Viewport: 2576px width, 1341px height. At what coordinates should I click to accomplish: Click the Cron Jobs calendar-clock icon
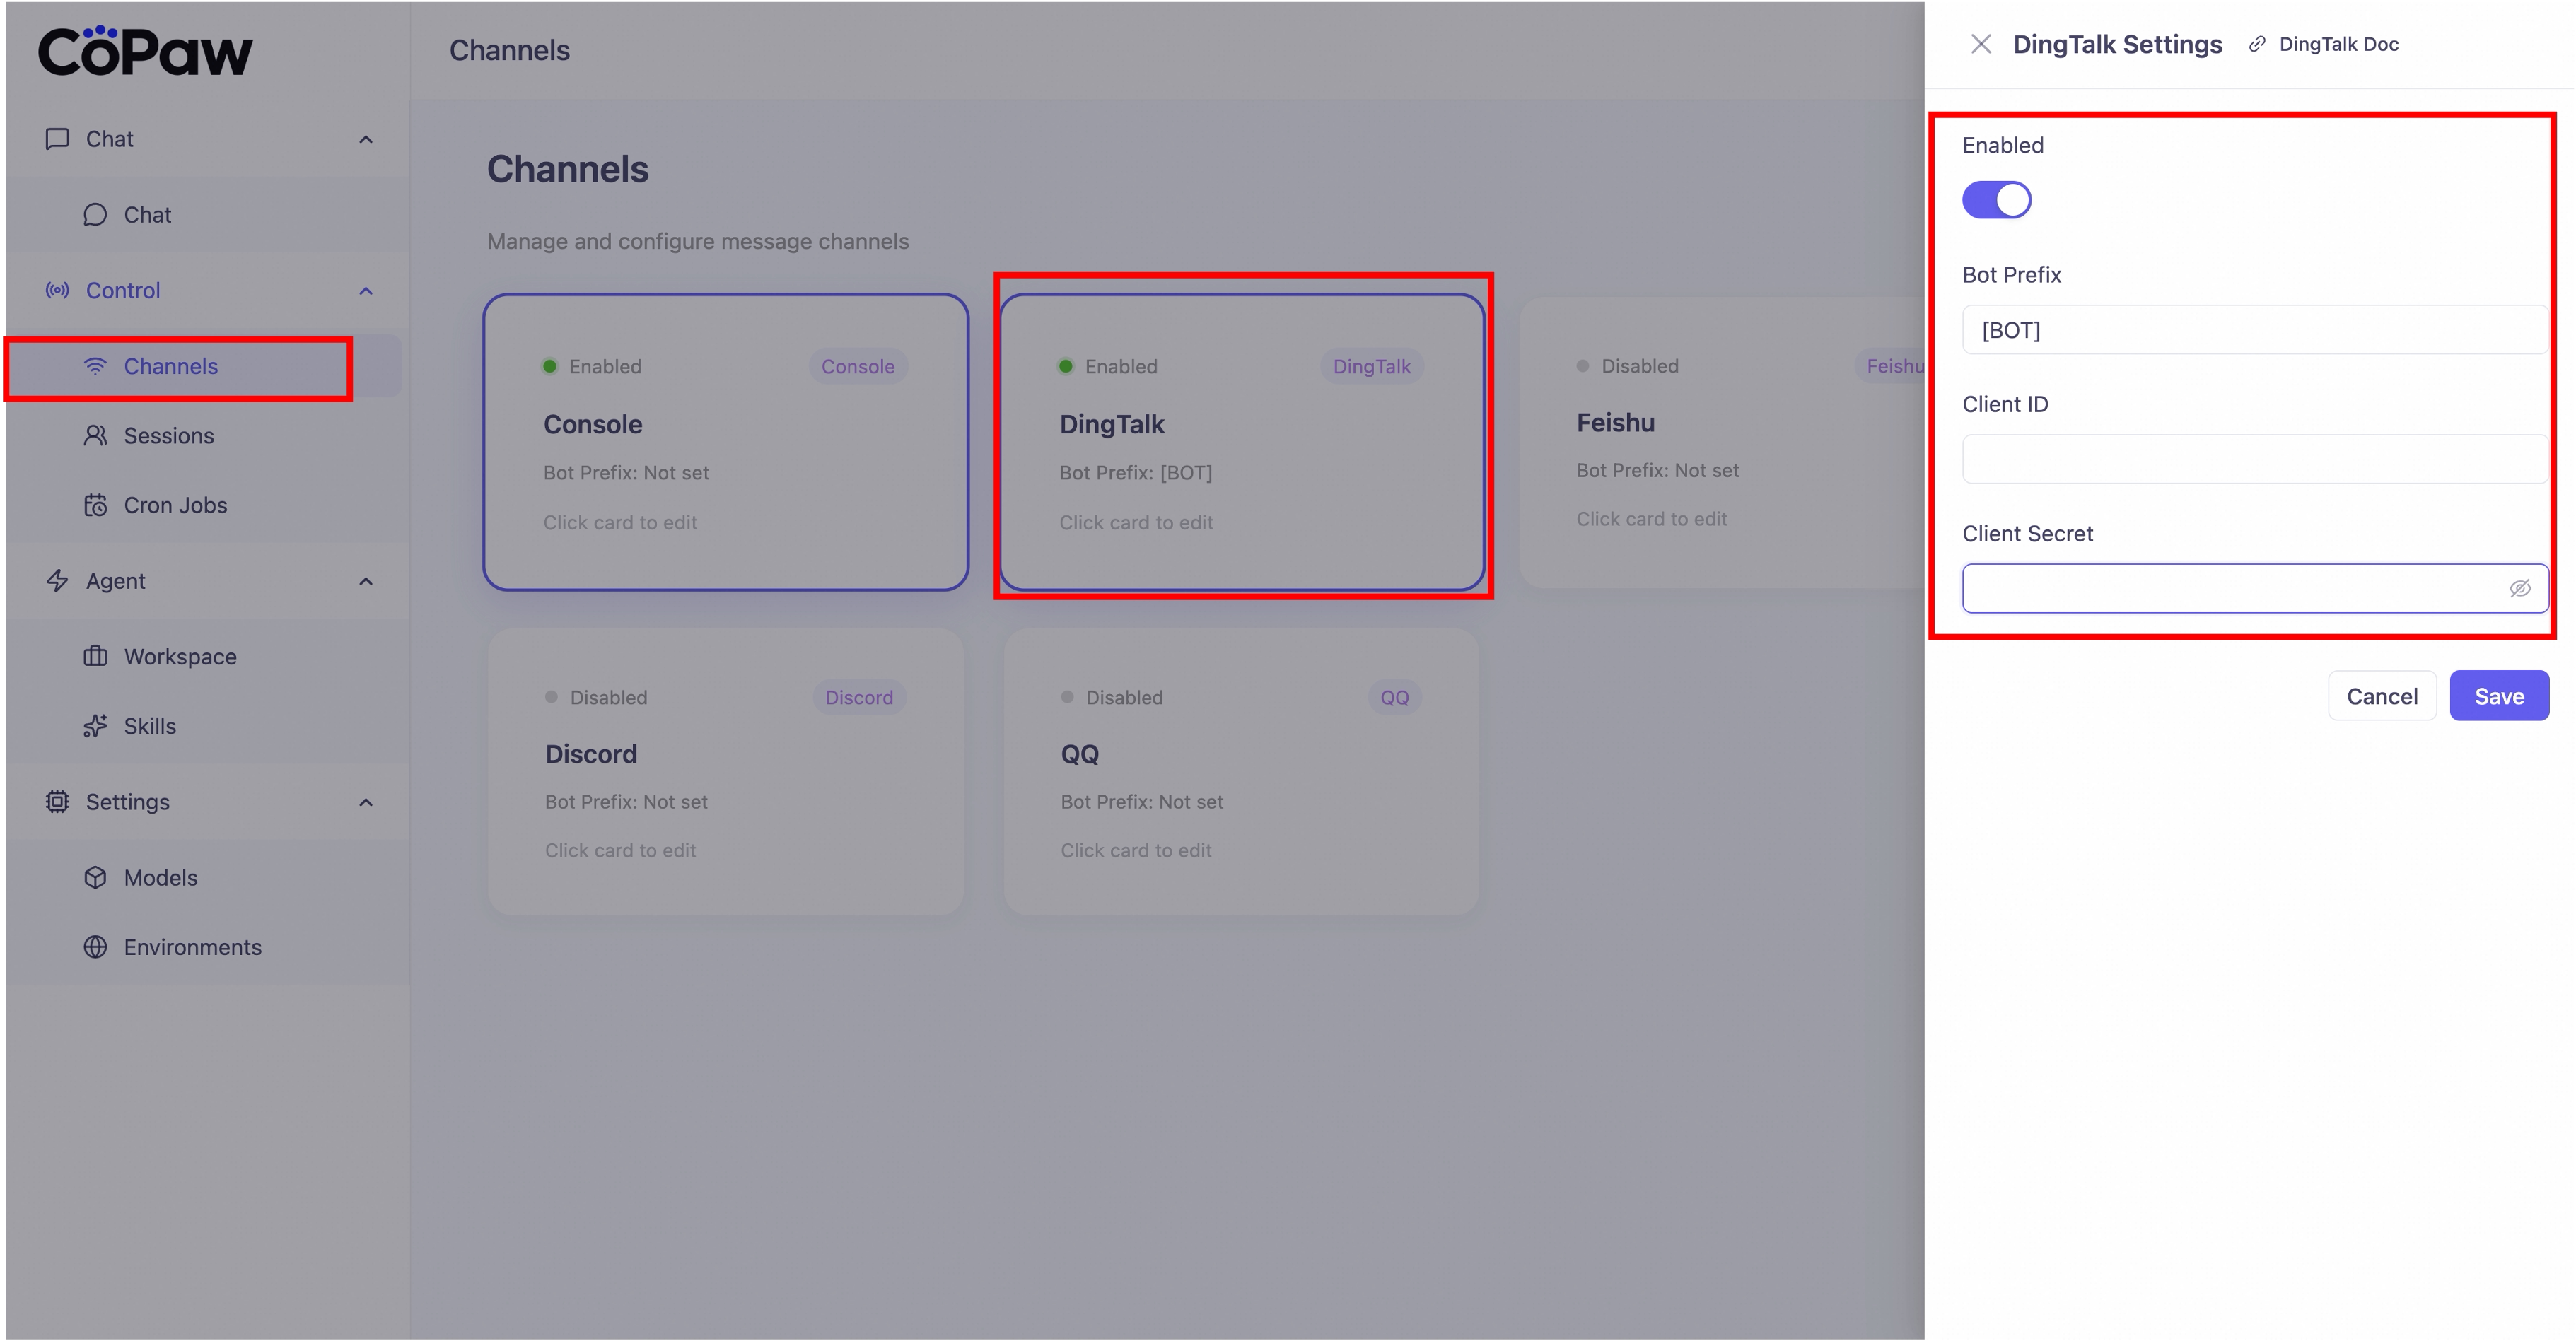(95, 505)
